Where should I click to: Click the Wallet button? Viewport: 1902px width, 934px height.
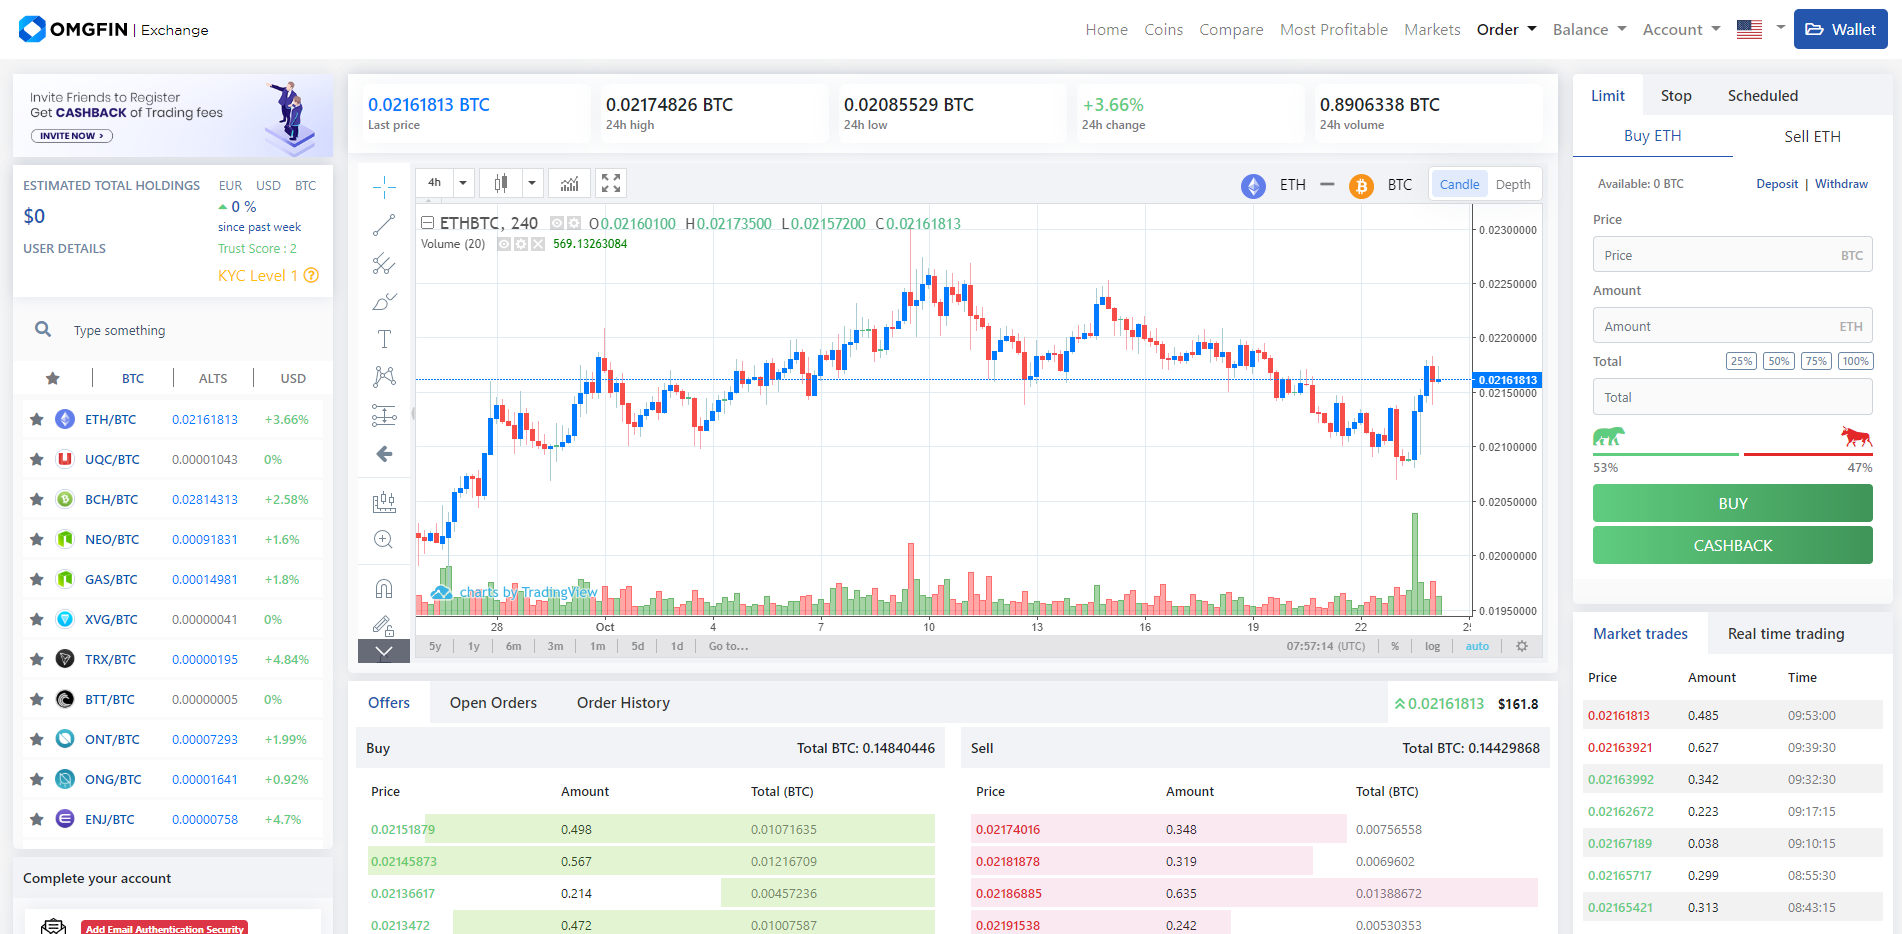point(1840,29)
